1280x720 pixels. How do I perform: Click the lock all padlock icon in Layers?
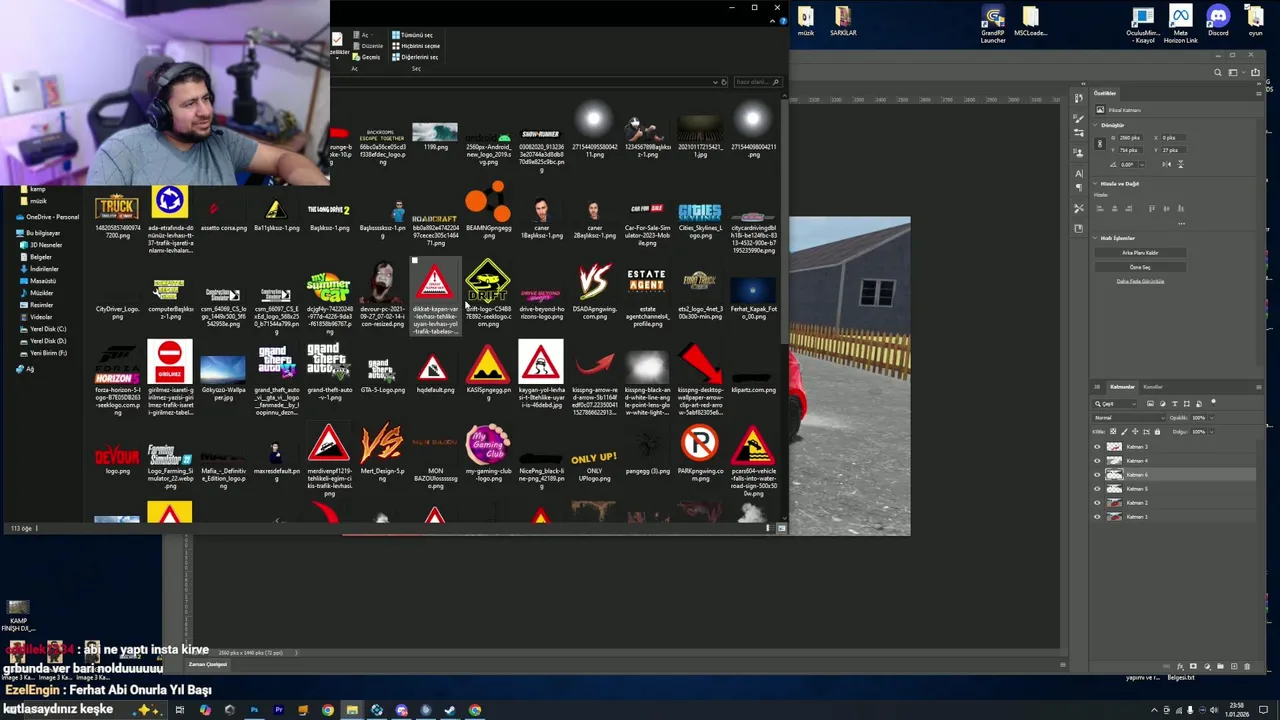[1157, 432]
